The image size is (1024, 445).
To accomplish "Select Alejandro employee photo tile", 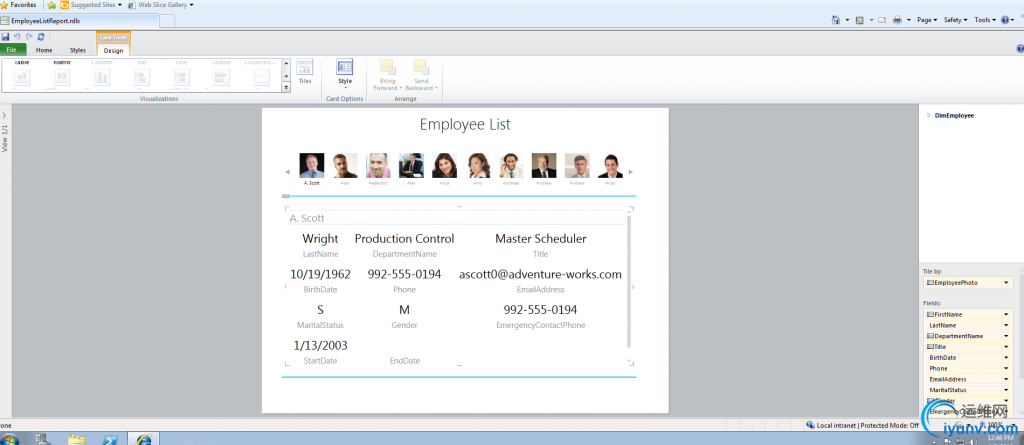I will click(378, 165).
